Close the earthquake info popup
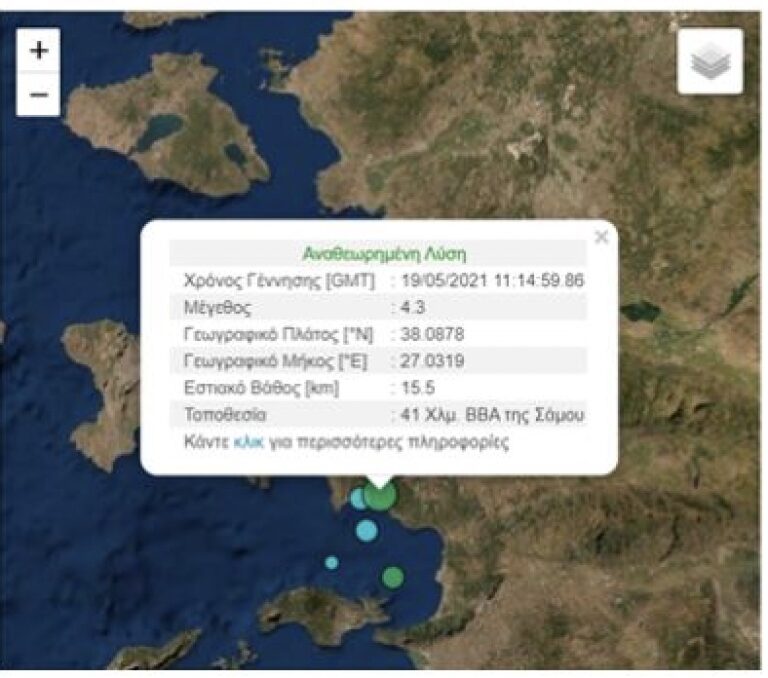Viewport: 768px width, 678px height. click(x=601, y=237)
